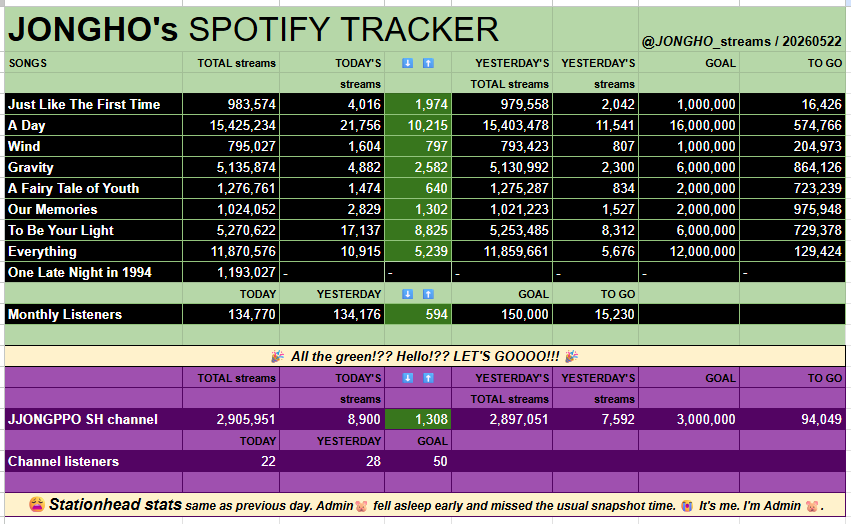Click the party popper emoji after 'LET'S GOOOO!!!'
The height and width of the screenshot is (524, 851).
(x=571, y=356)
